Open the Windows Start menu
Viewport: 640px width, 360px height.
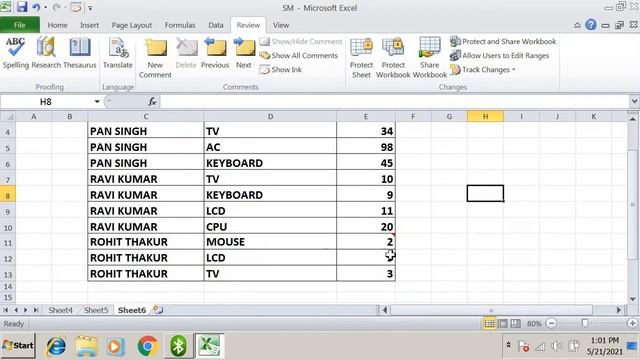click(x=18, y=346)
